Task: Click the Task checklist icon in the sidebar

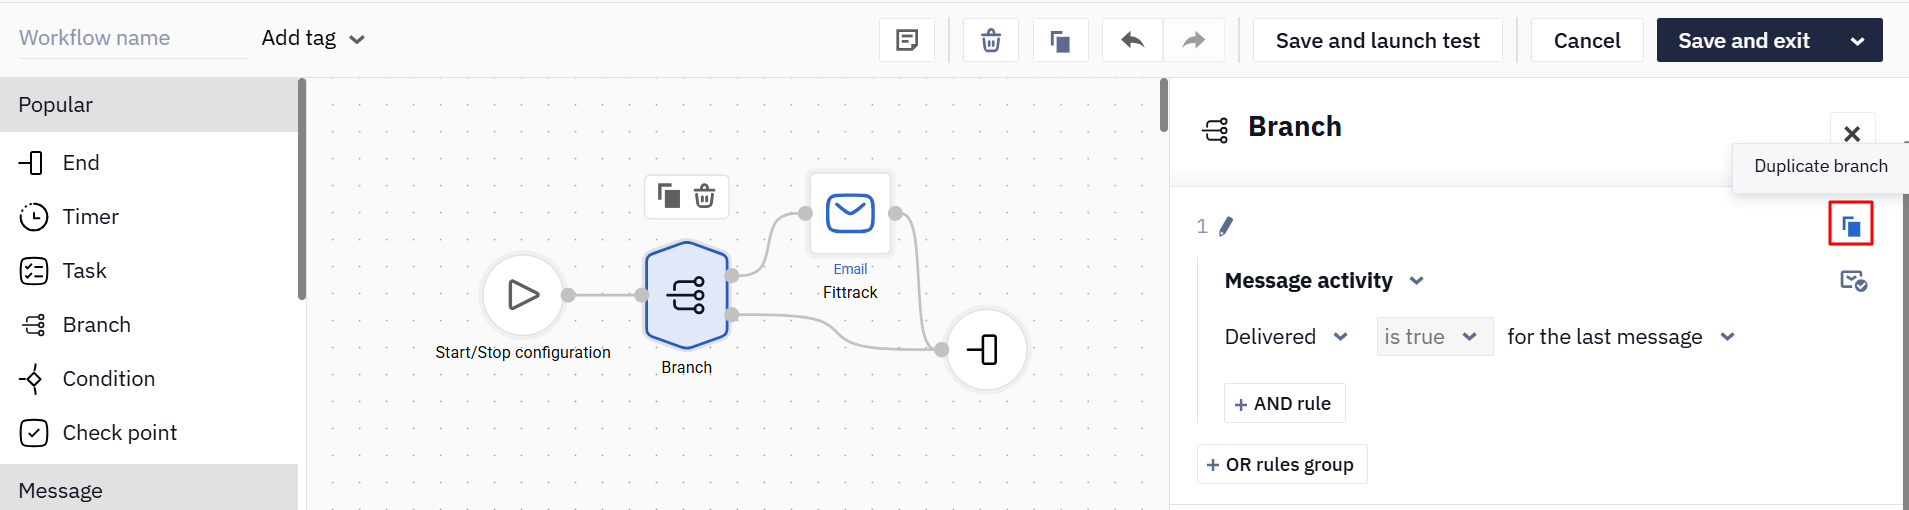Action: point(34,271)
